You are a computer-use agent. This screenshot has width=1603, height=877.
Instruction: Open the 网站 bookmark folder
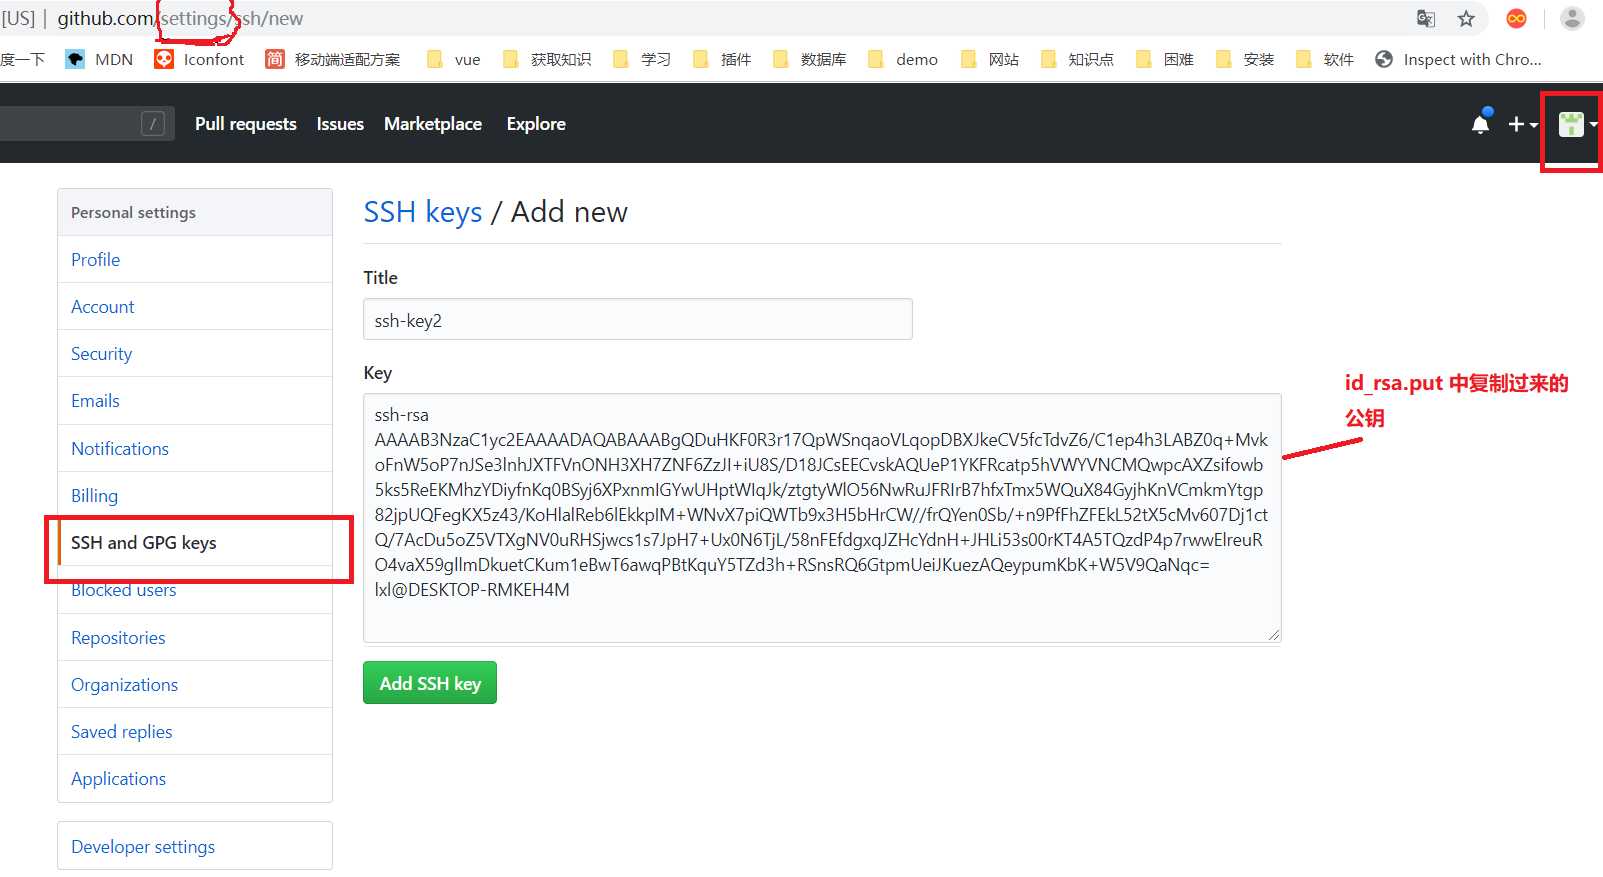coord(990,59)
